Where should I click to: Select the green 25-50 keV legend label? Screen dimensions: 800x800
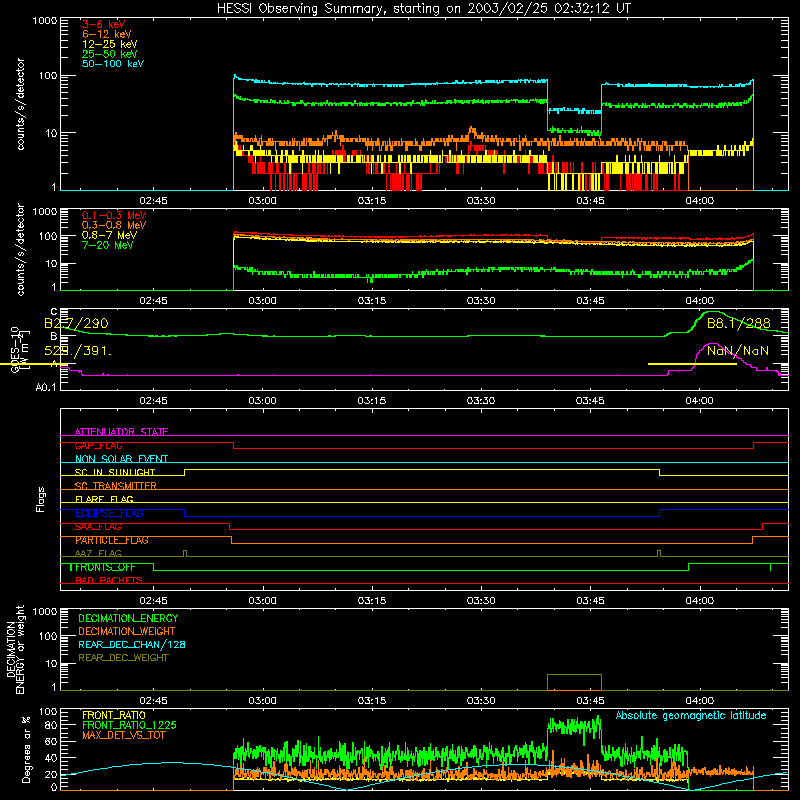(109, 54)
